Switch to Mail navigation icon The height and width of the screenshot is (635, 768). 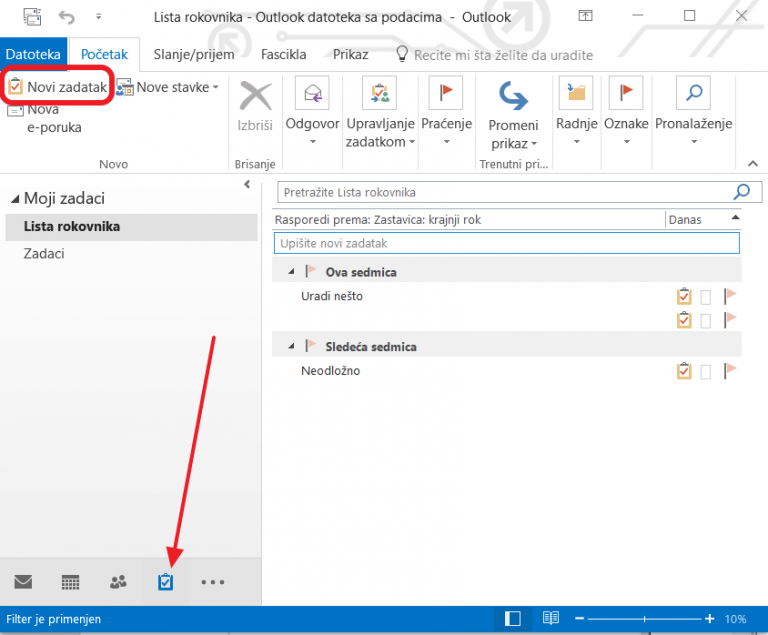coord(23,582)
